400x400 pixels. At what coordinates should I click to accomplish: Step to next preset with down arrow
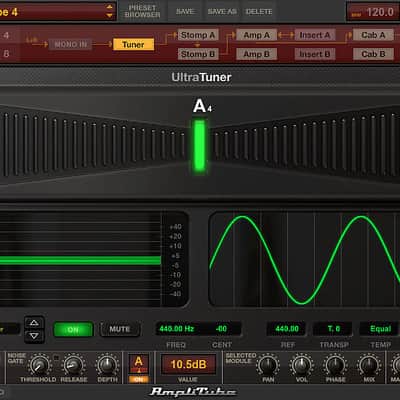(x=109, y=16)
